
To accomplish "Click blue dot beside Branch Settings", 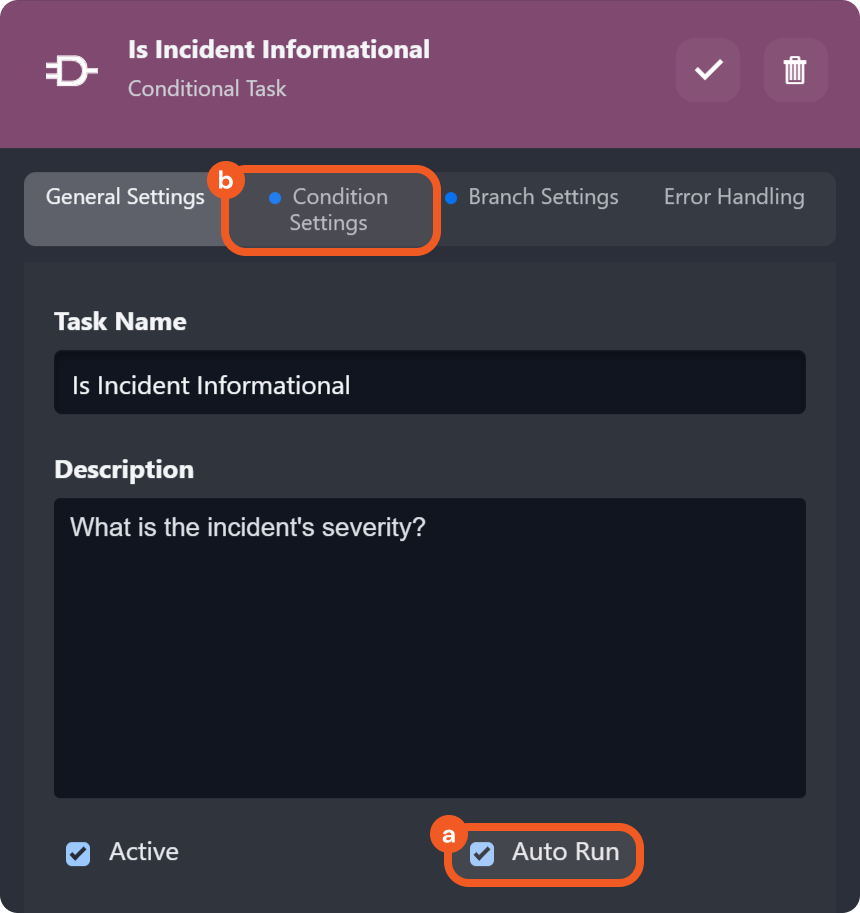I will point(450,198).
